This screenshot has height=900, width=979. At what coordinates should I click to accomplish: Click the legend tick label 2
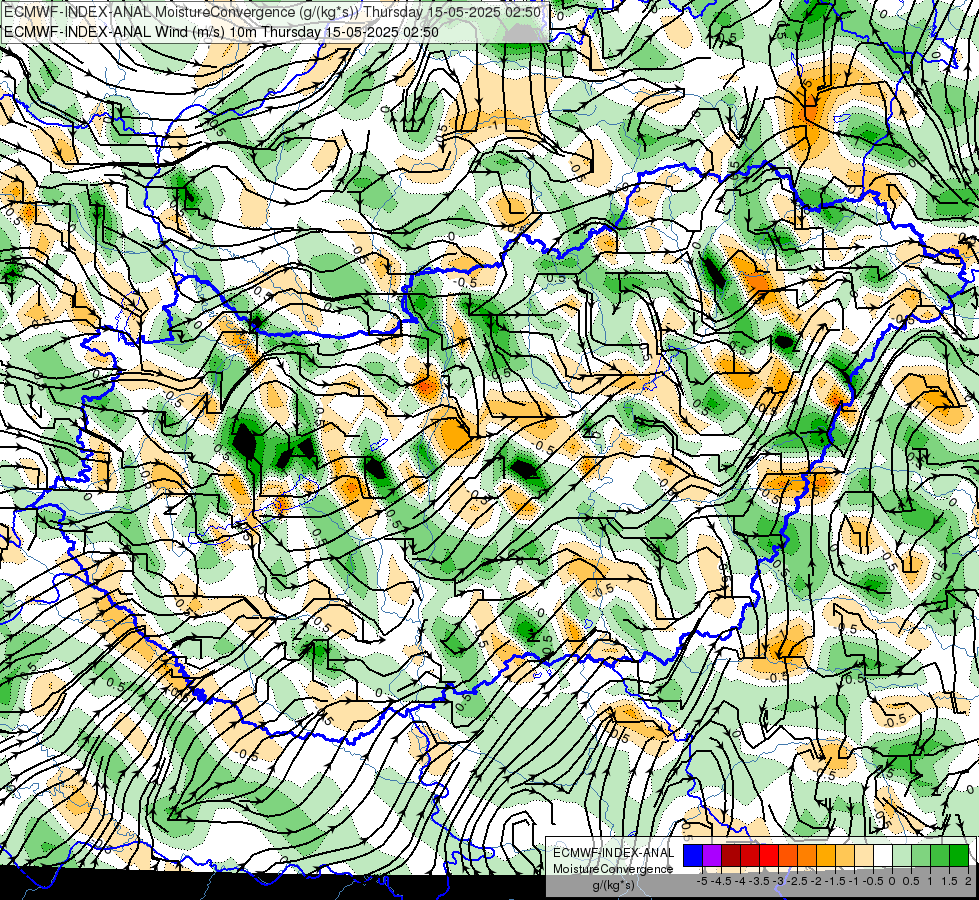pyautogui.click(x=968, y=881)
